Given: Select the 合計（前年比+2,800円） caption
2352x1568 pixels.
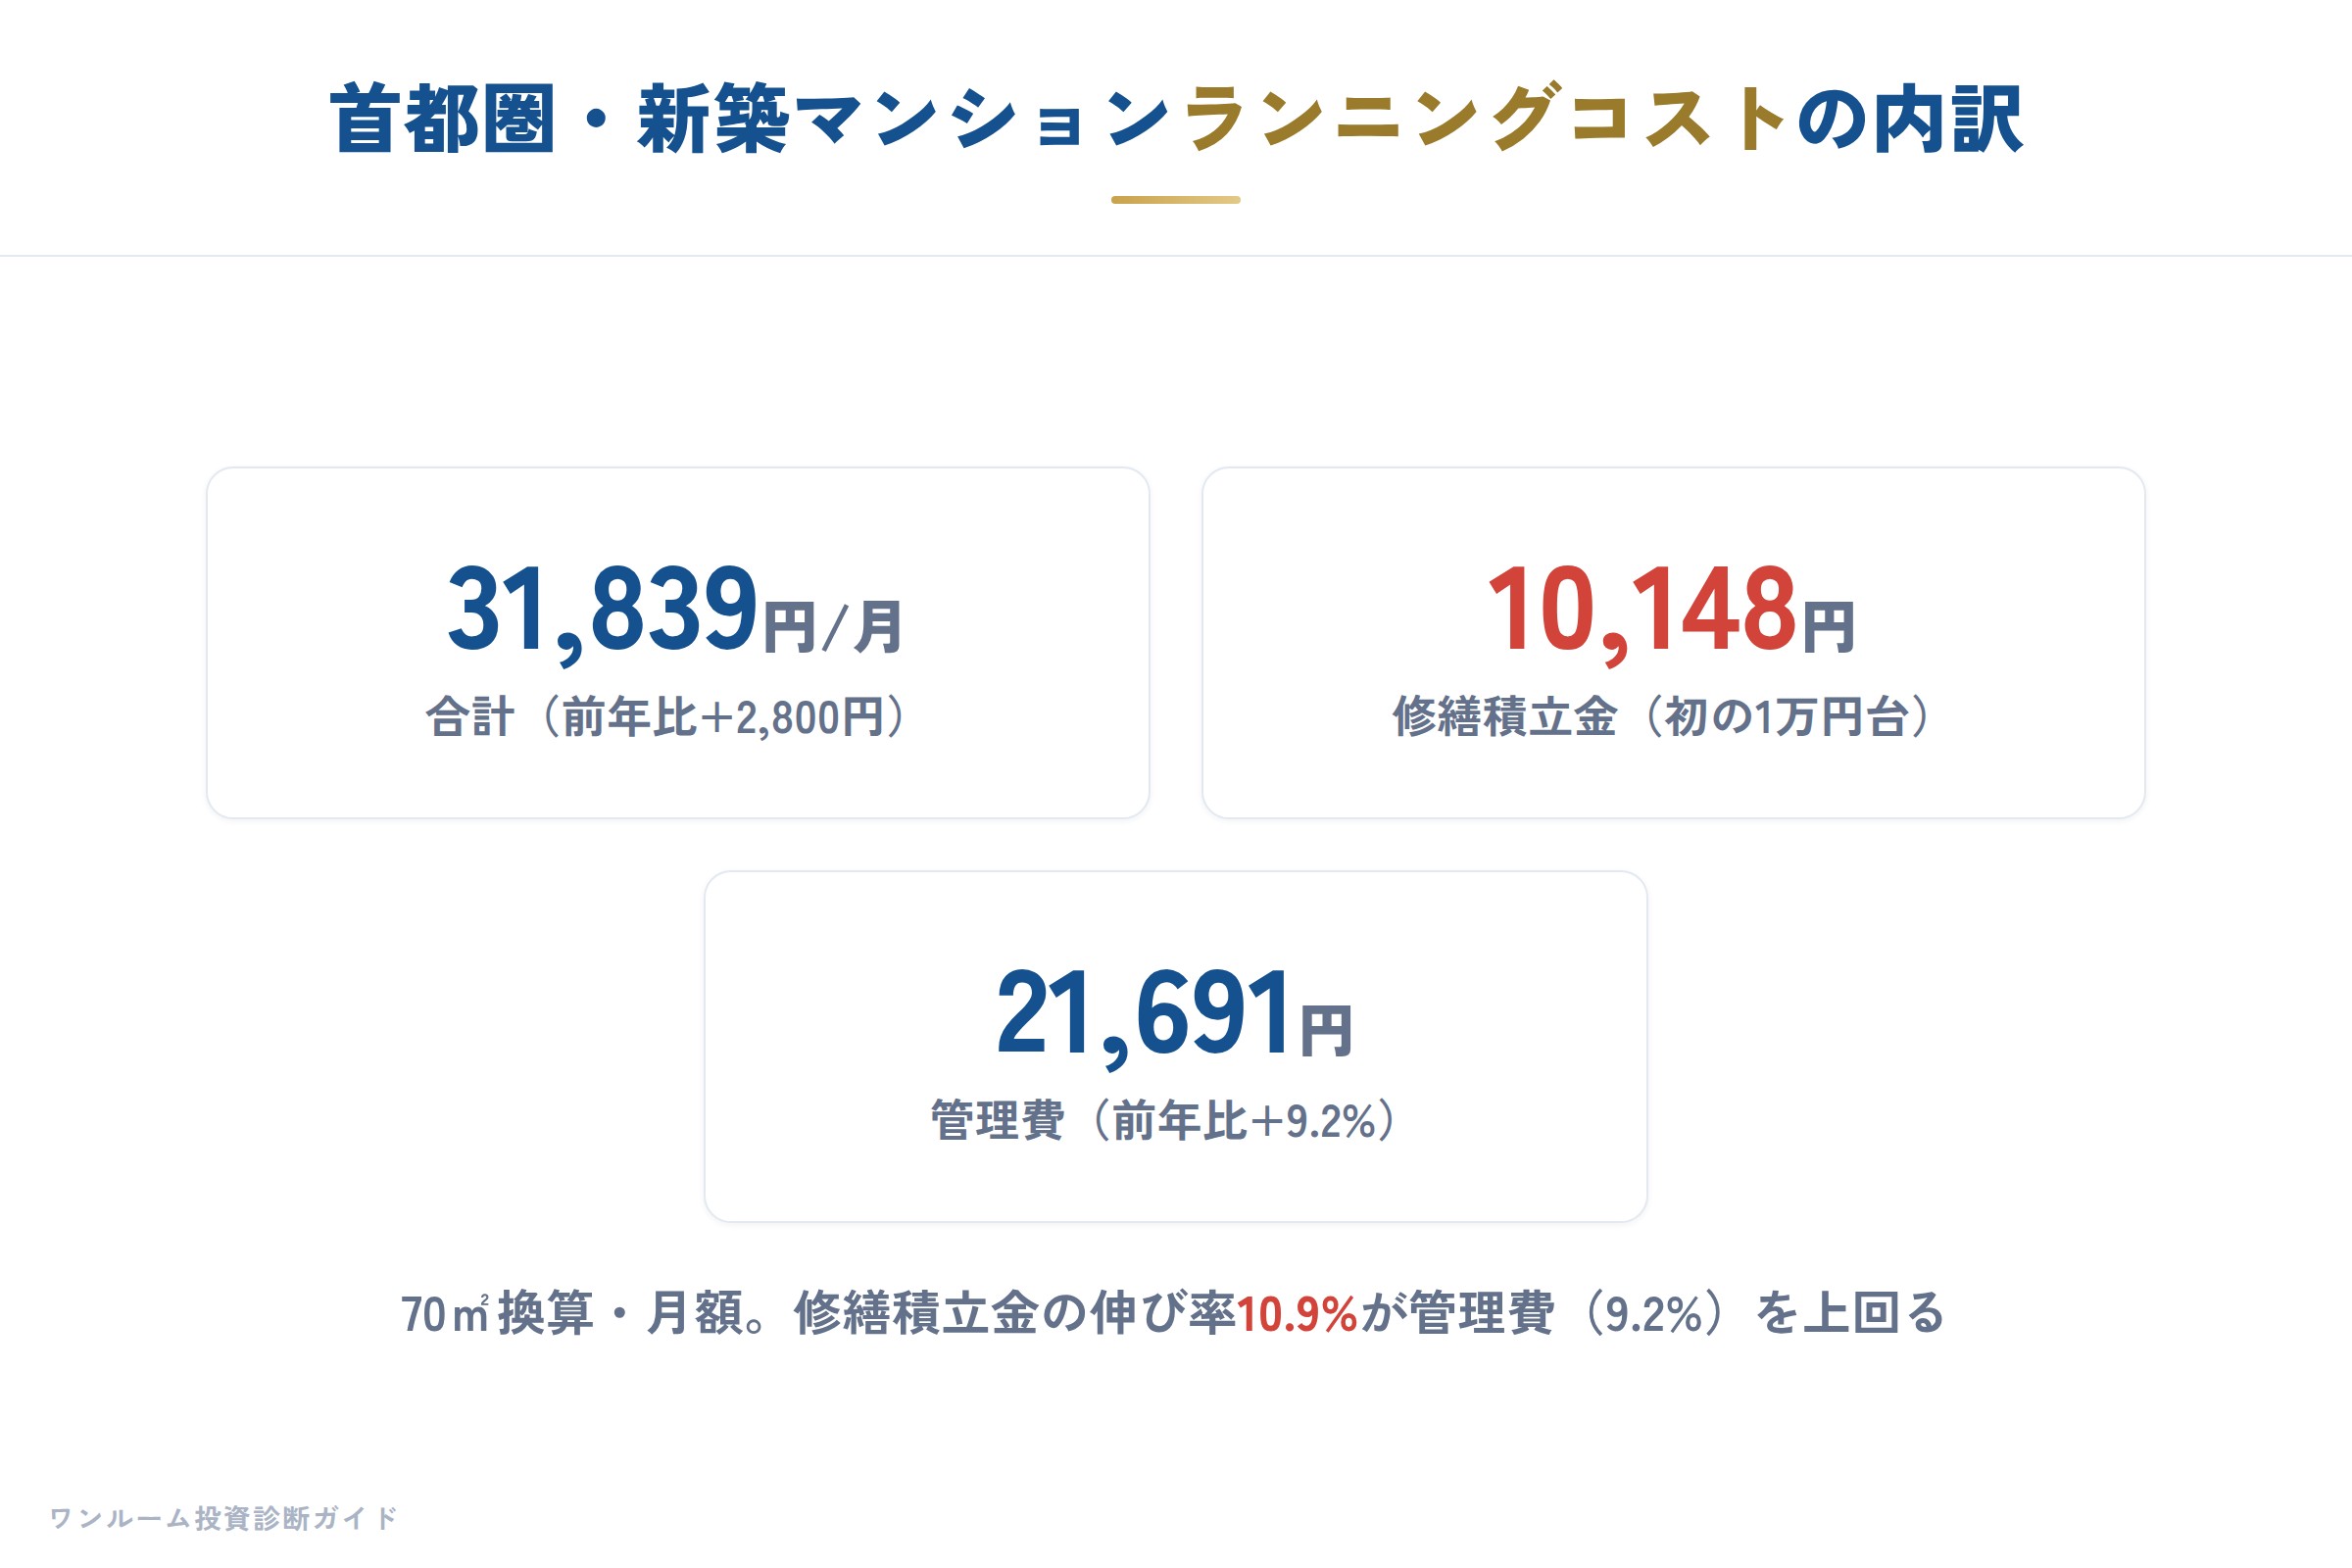Looking at the screenshot, I should click(667, 717).
